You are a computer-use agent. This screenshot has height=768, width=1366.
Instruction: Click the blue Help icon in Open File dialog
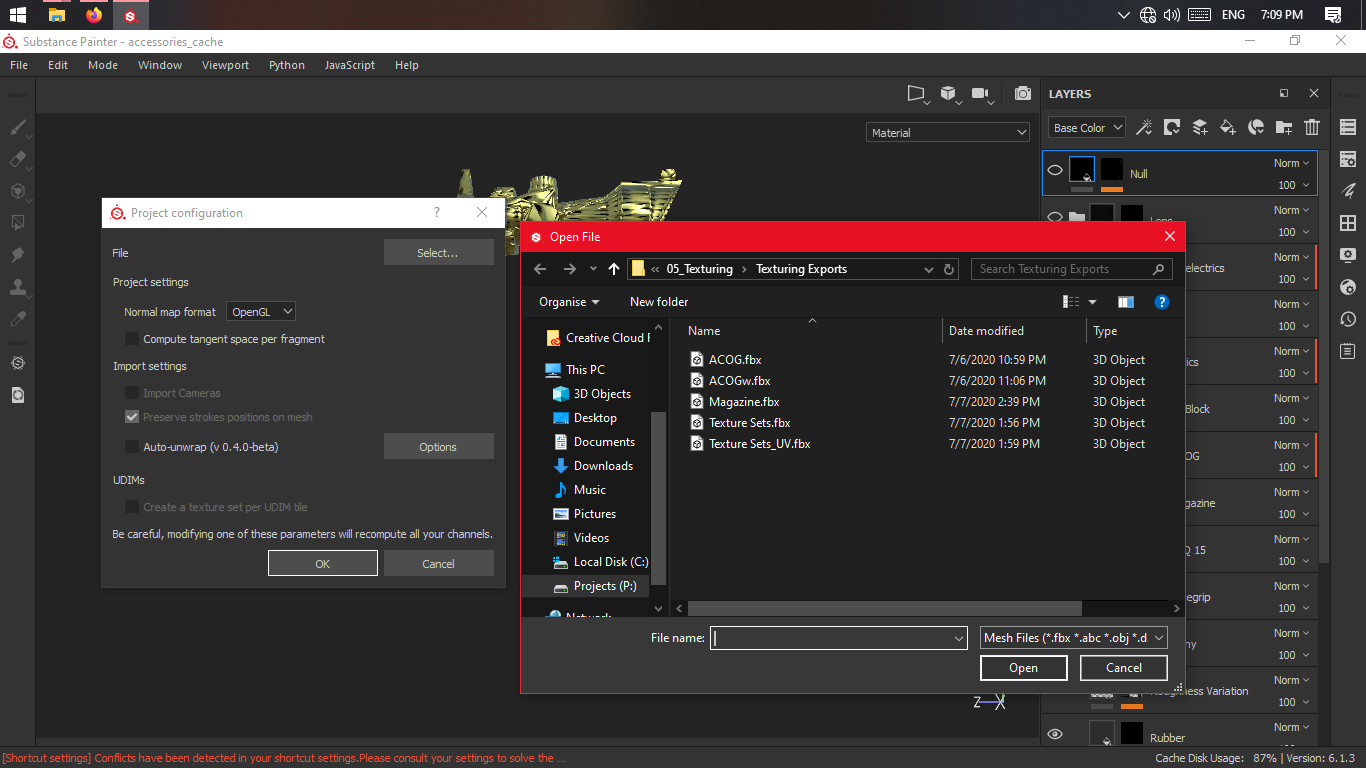pyautogui.click(x=1162, y=302)
